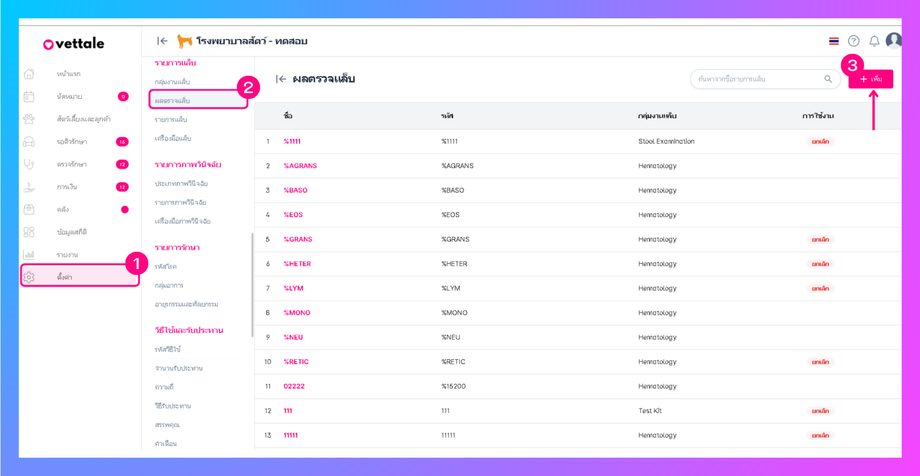Viewport: 920px width, 476px height.
Task: Click the pink add (+) button
Action: 870,79
